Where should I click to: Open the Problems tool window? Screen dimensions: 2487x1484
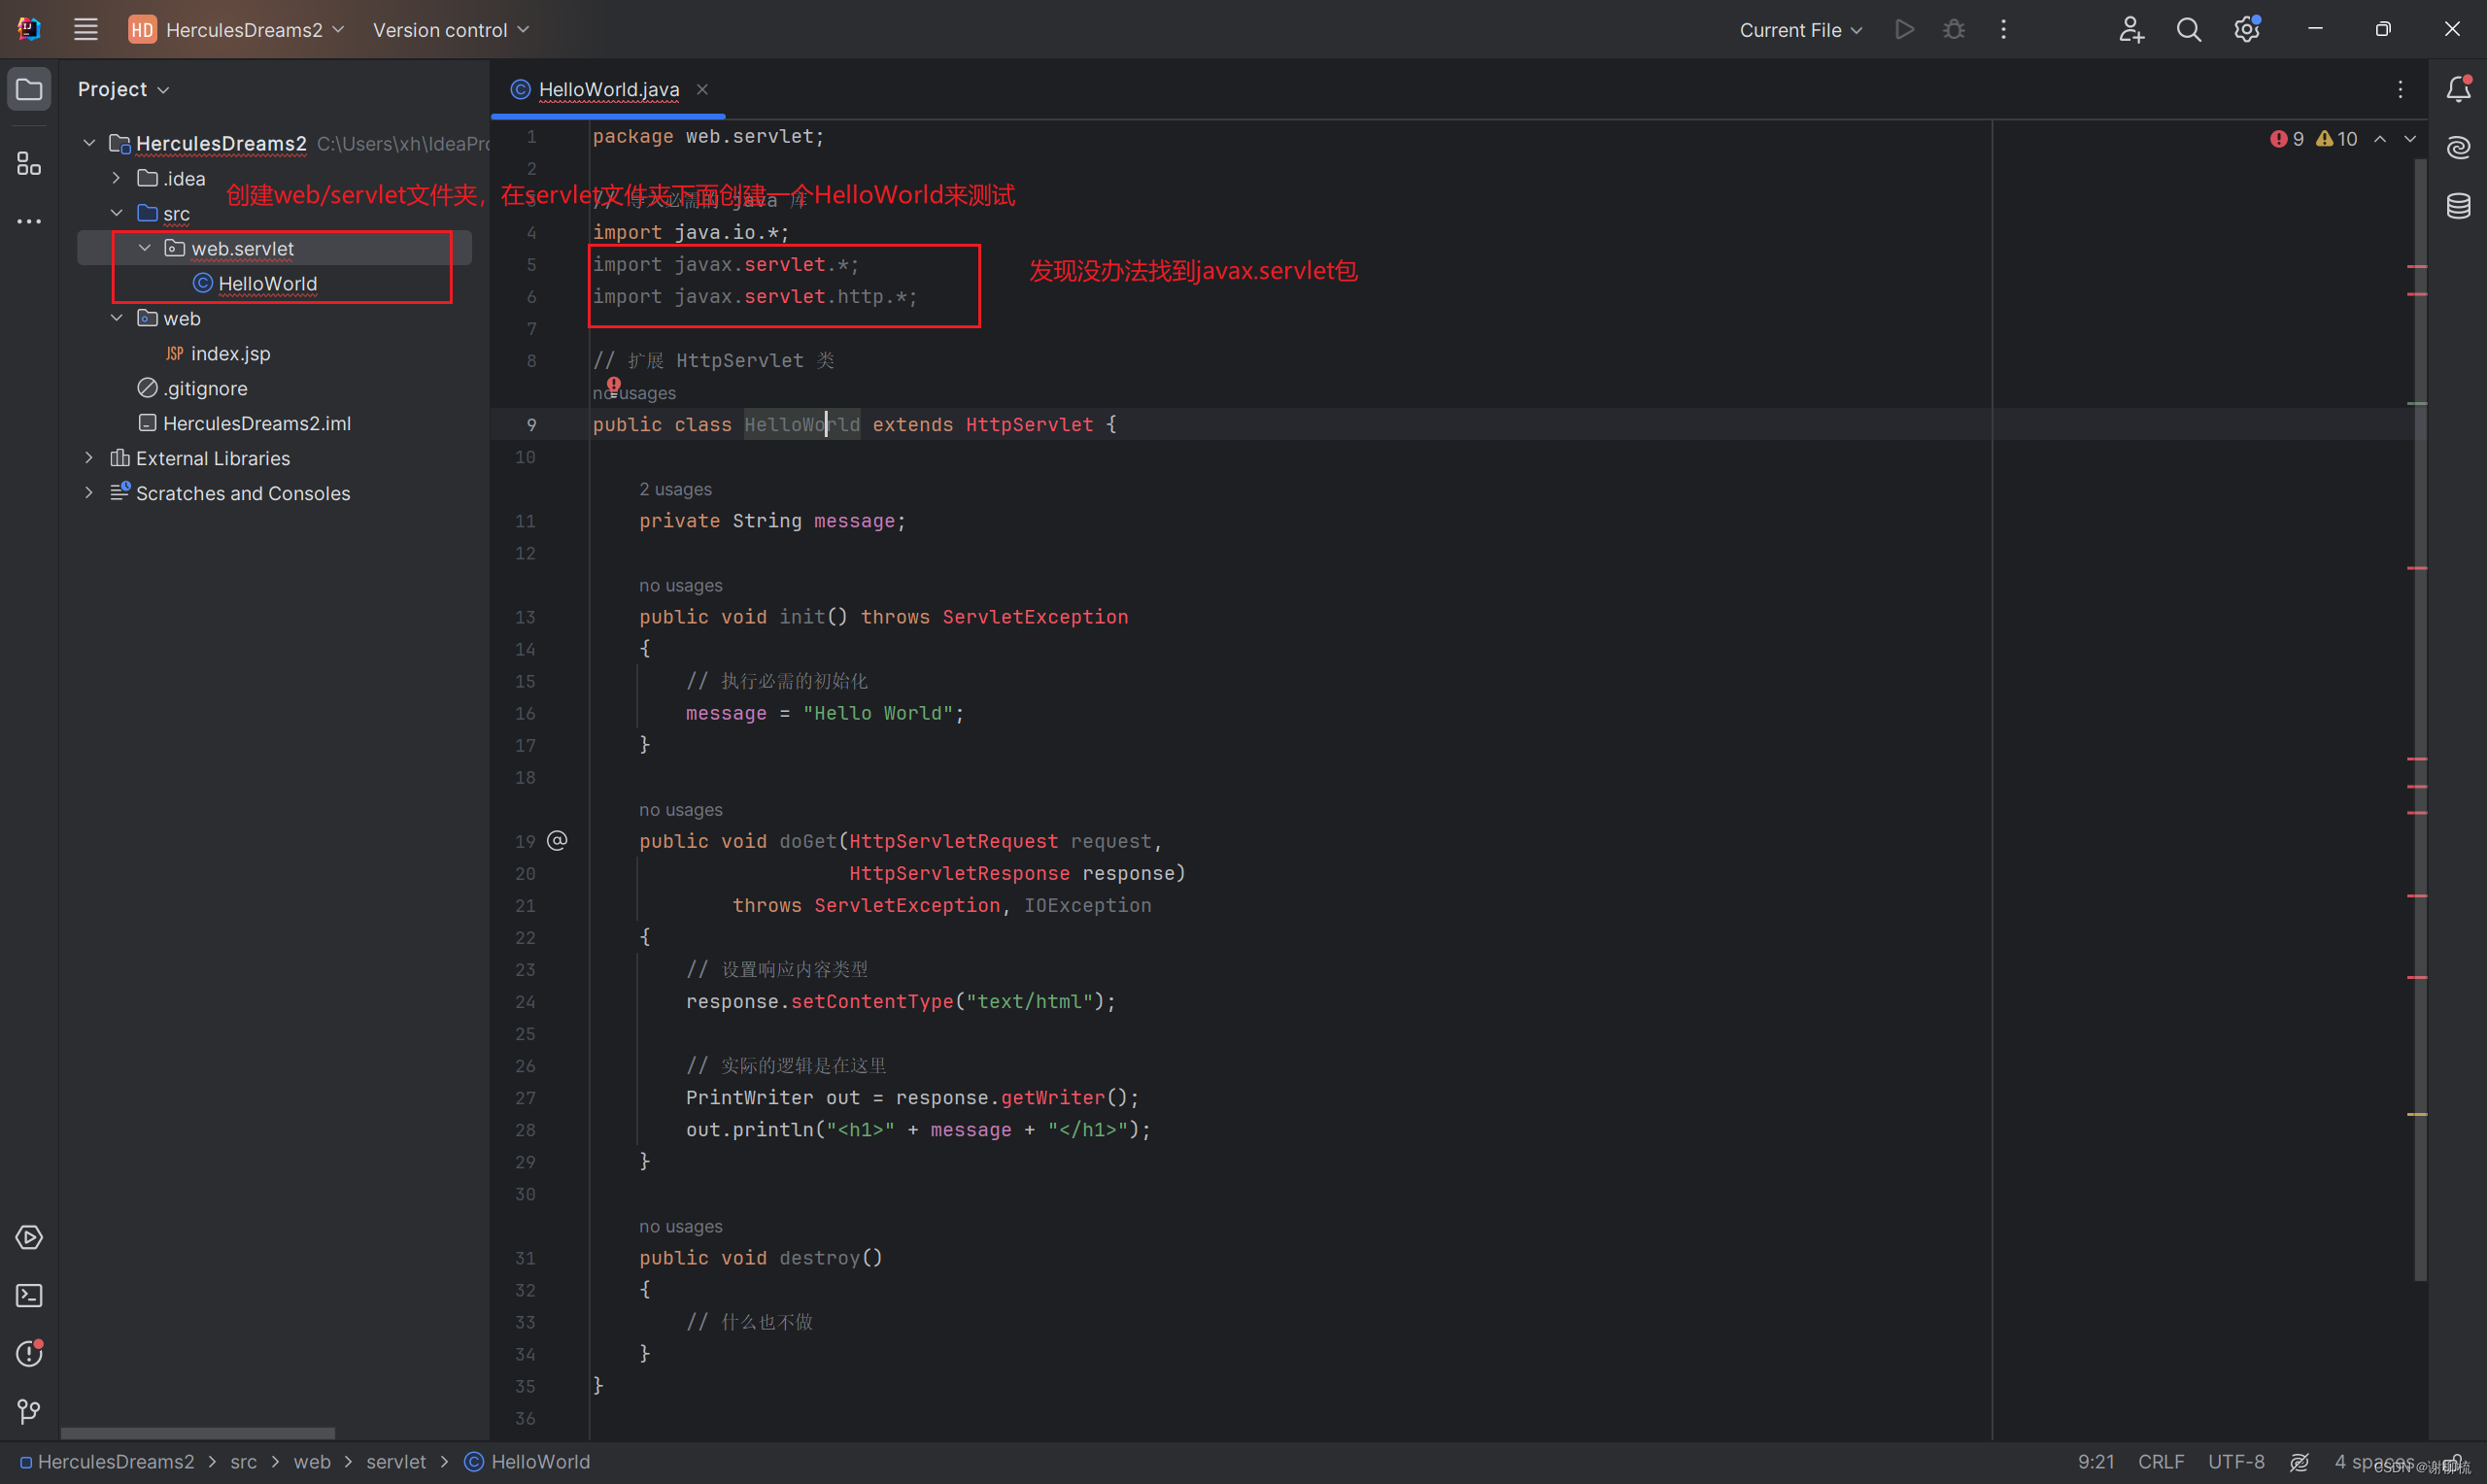point(29,1354)
